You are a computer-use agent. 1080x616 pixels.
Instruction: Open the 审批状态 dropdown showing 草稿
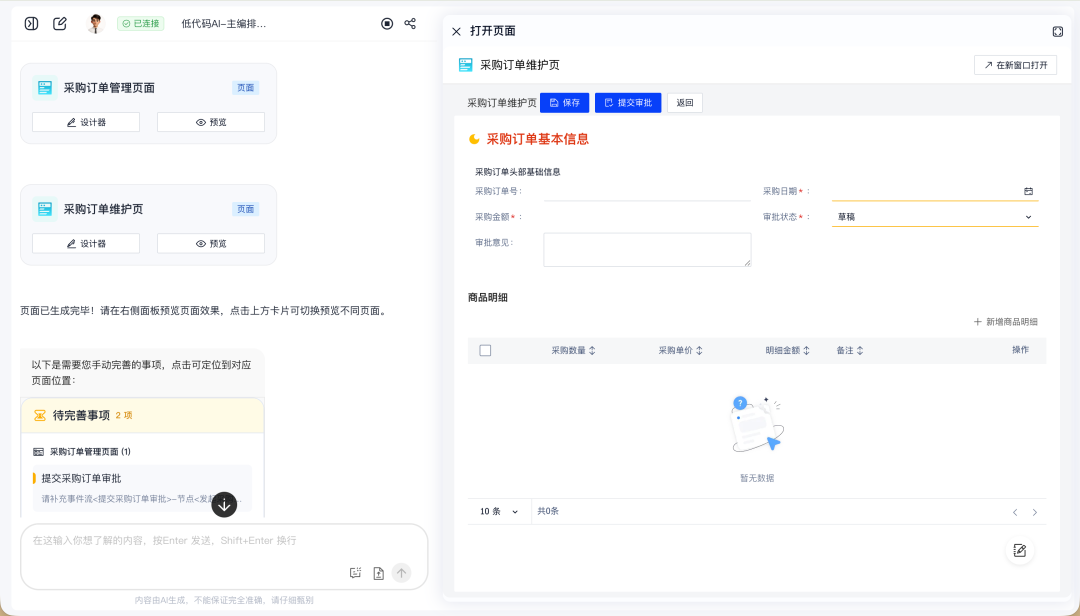935,216
